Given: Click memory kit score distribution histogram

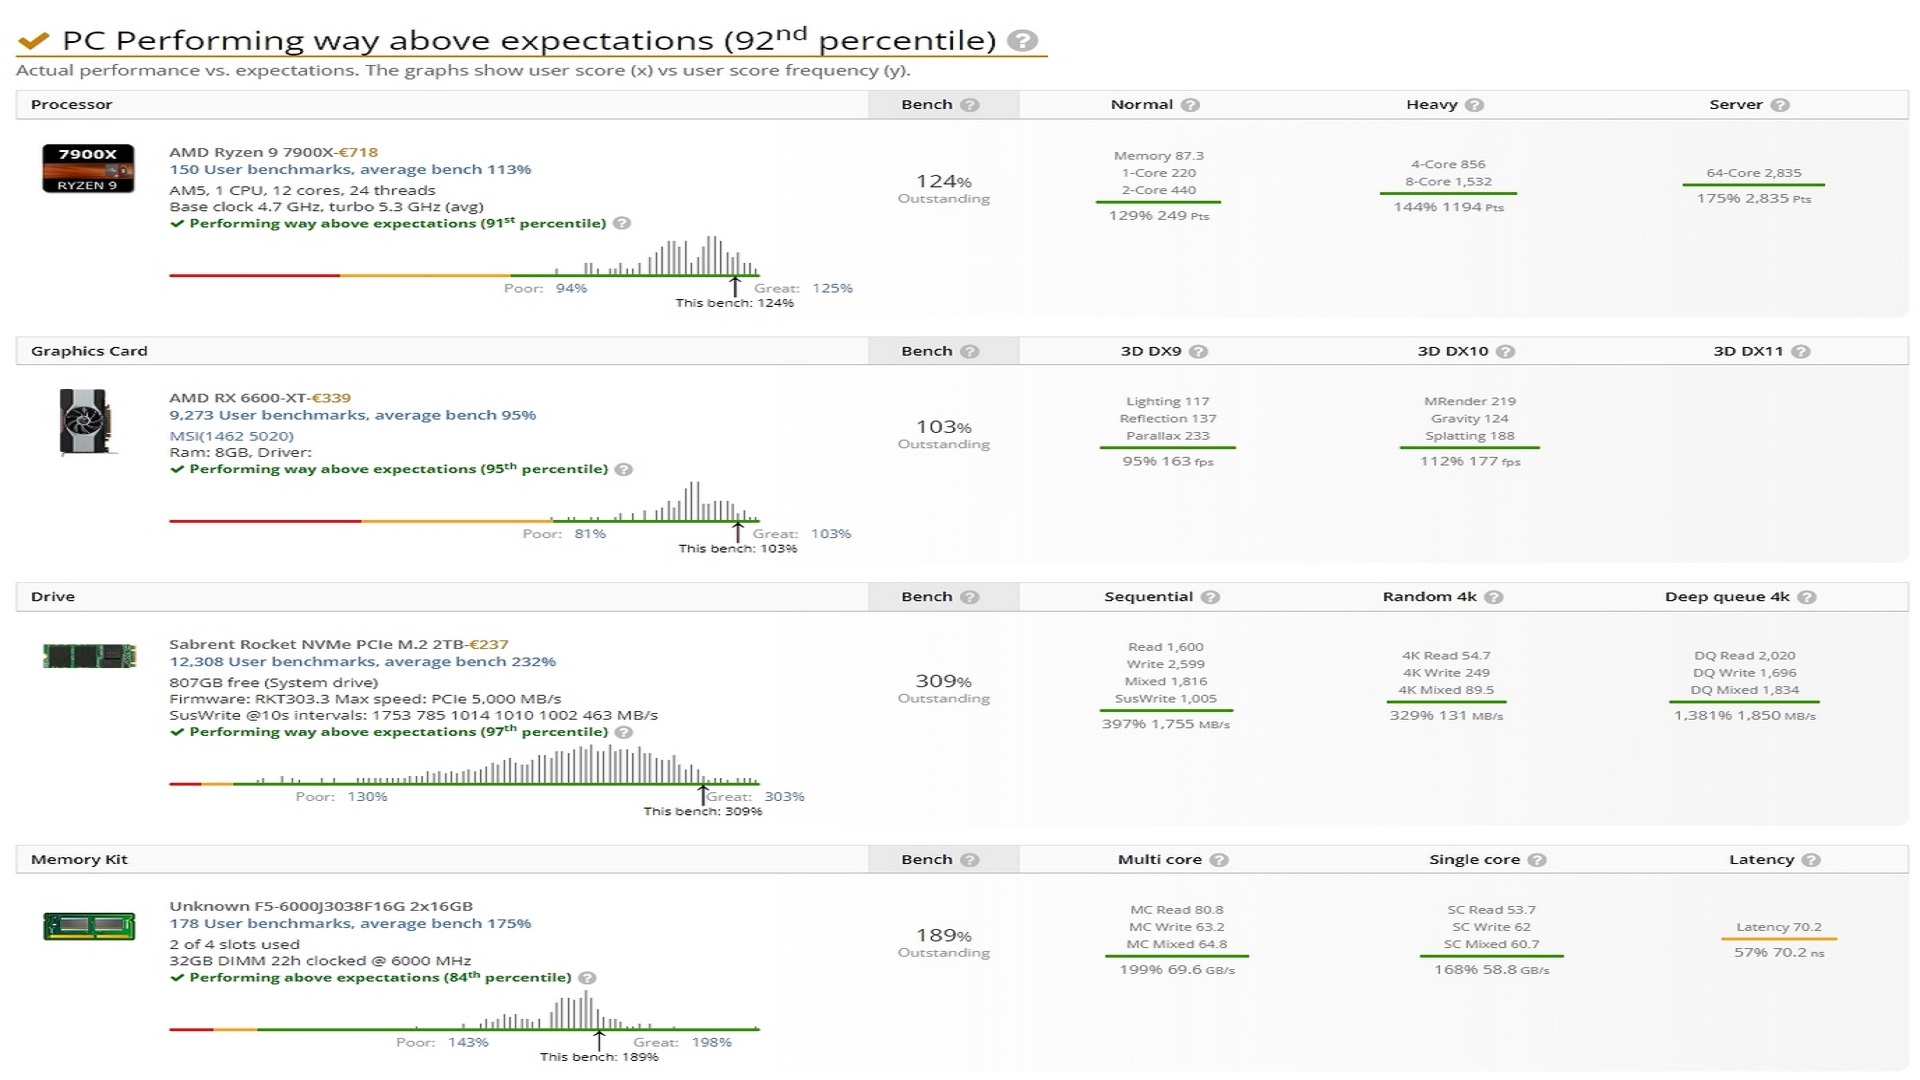Looking at the screenshot, I should [464, 1011].
